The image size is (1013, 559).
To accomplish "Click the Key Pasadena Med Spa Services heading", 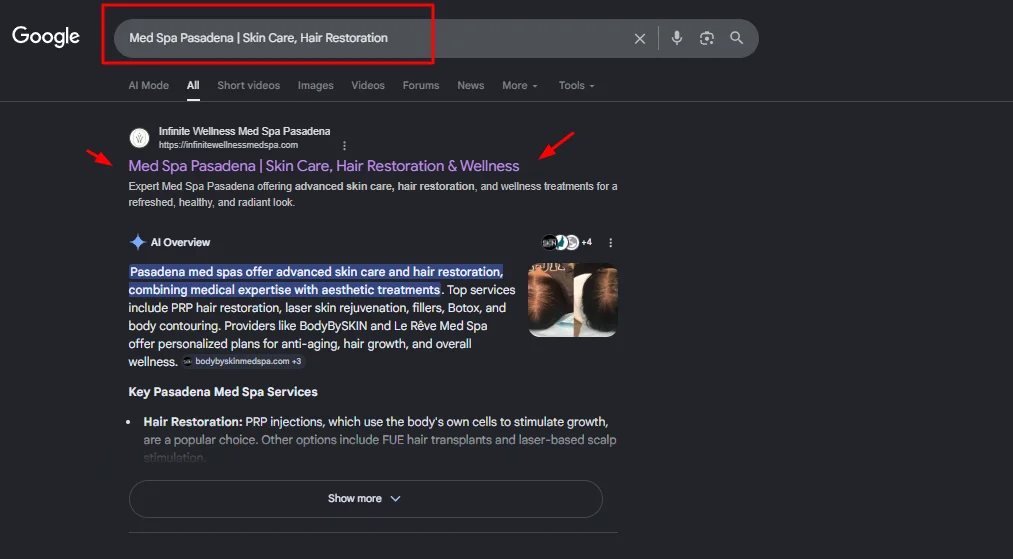I will 223,392.
